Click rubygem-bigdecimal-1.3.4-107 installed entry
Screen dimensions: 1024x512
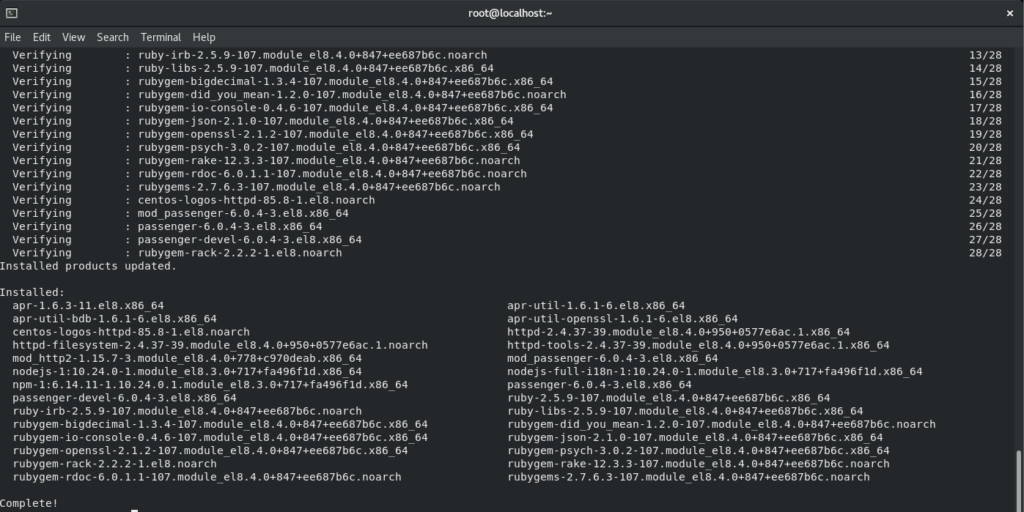pos(220,424)
